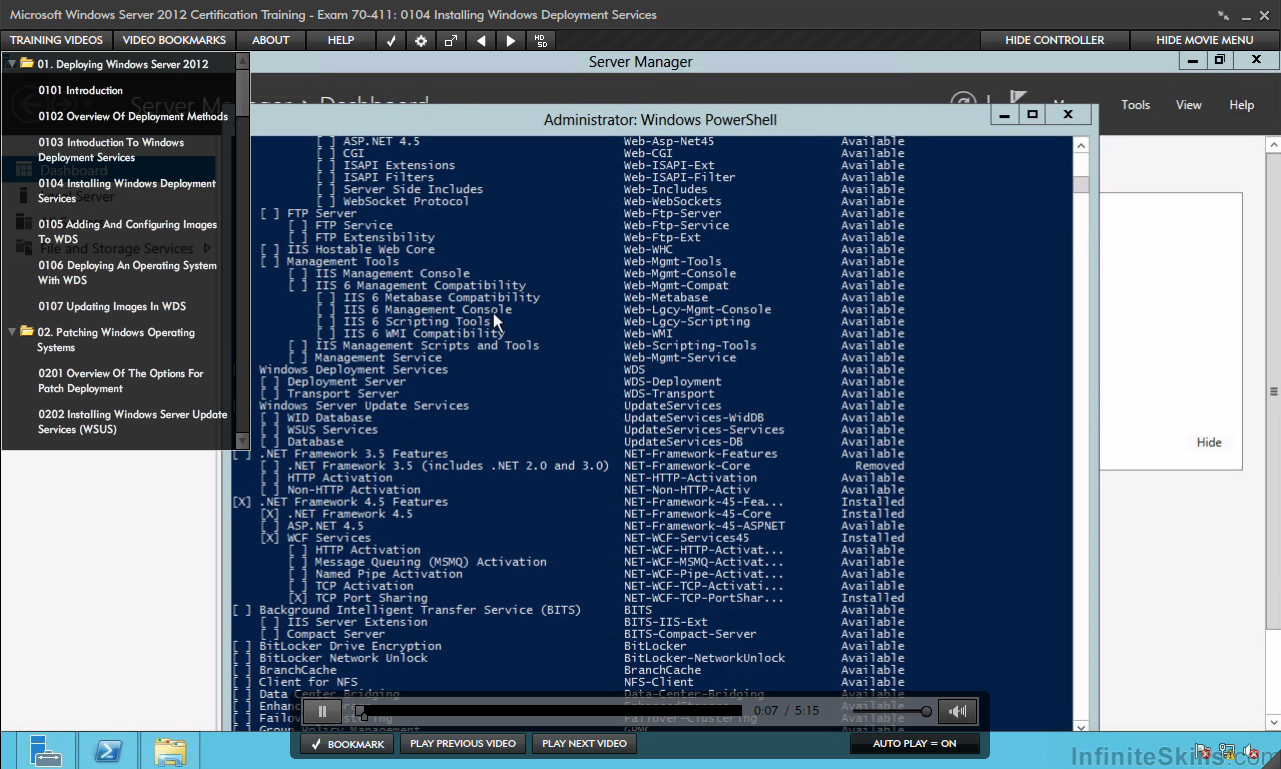Click the video list scrollbar down arrow
The width and height of the screenshot is (1281, 769).
coord(242,440)
